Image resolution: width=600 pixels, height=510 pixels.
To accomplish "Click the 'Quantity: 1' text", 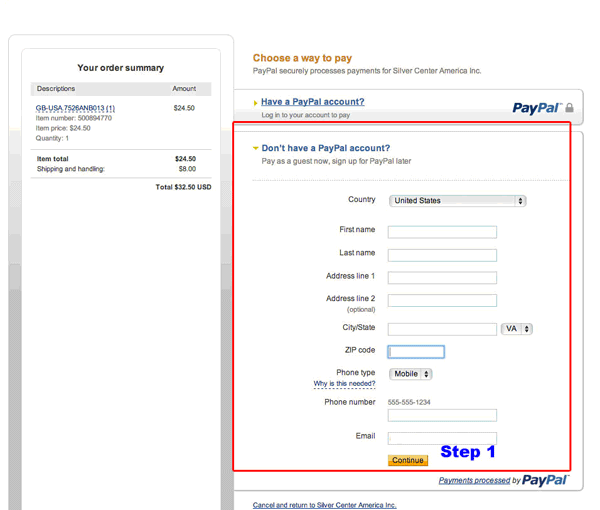I will [52, 138].
